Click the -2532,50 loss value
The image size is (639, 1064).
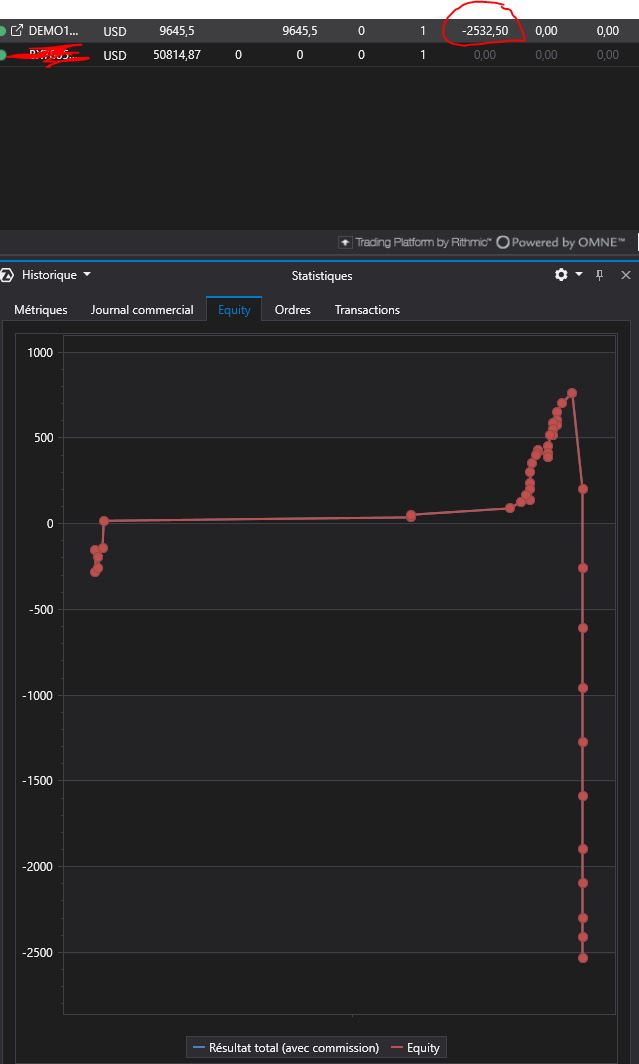click(485, 31)
